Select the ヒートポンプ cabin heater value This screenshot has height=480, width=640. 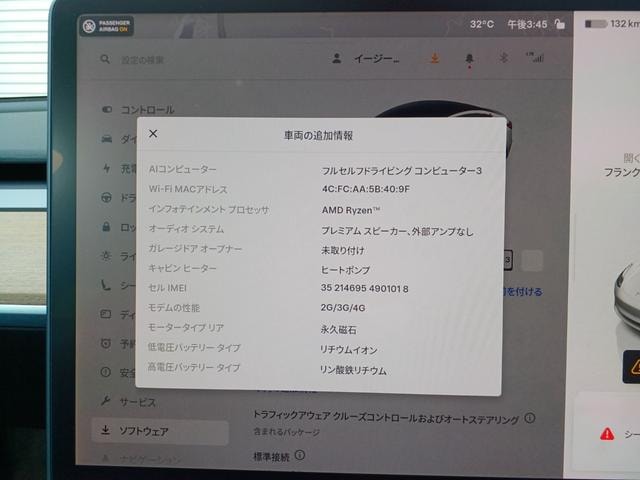pyautogui.click(x=345, y=270)
